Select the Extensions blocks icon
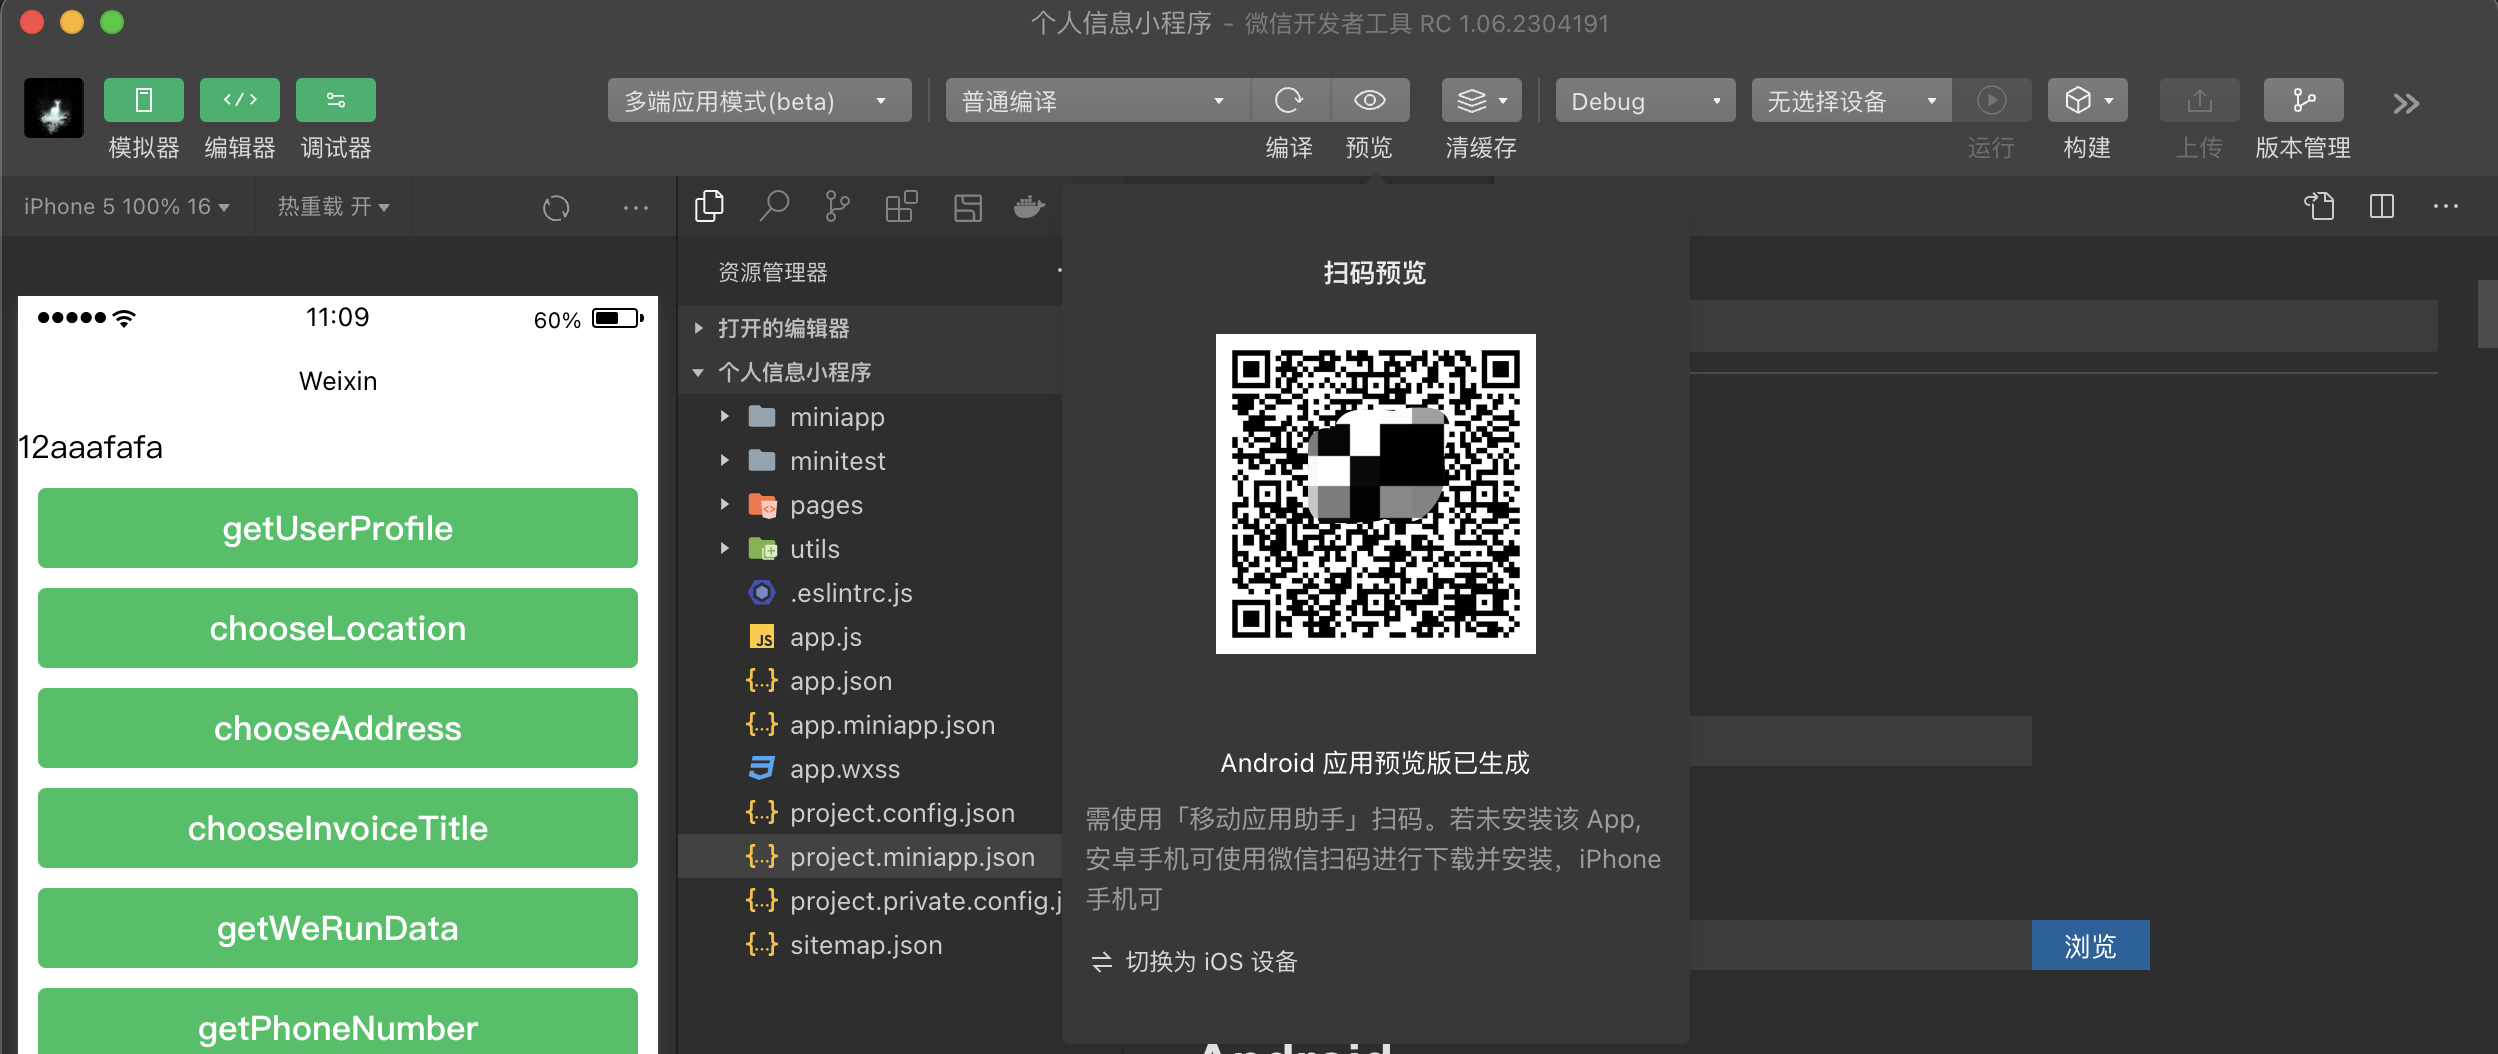This screenshot has width=2498, height=1054. coord(901,206)
